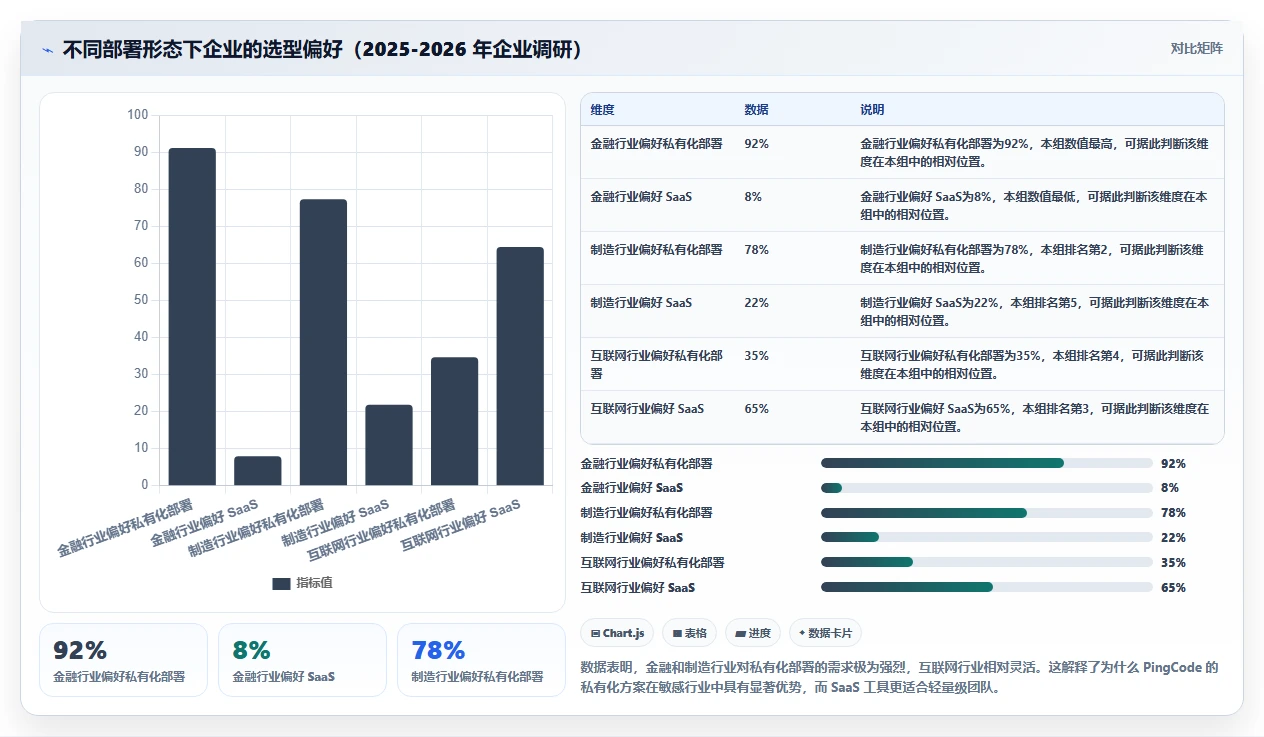The width and height of the screenshot is (1264, 737).
Task: Click the 维度 column header
Action: (x=603, y=110)
